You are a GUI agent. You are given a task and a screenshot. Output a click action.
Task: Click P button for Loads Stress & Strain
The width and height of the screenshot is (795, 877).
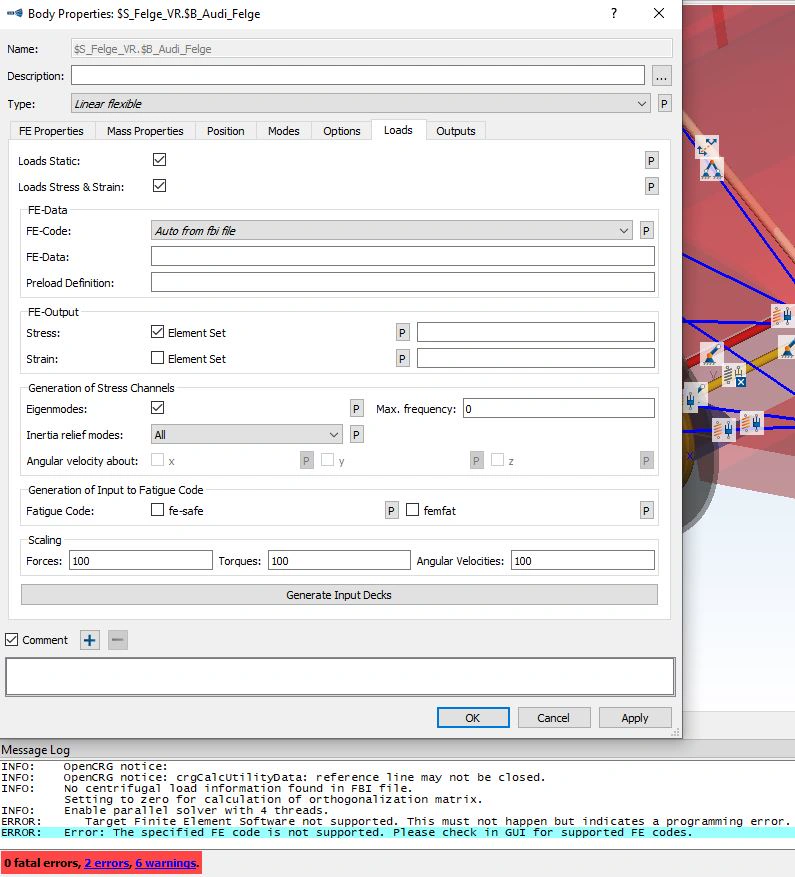click(x=651, y=187)
